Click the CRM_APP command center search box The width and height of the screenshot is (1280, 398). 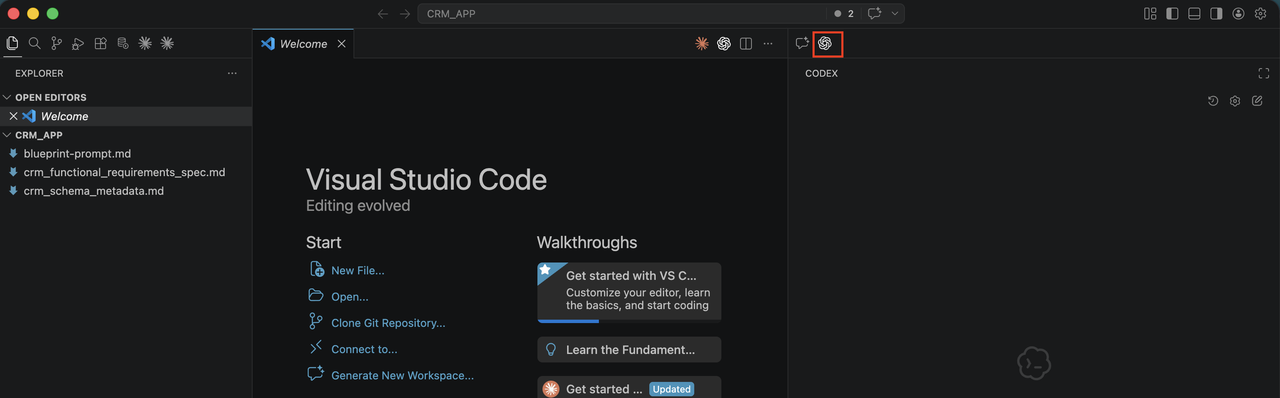(640, 14)
